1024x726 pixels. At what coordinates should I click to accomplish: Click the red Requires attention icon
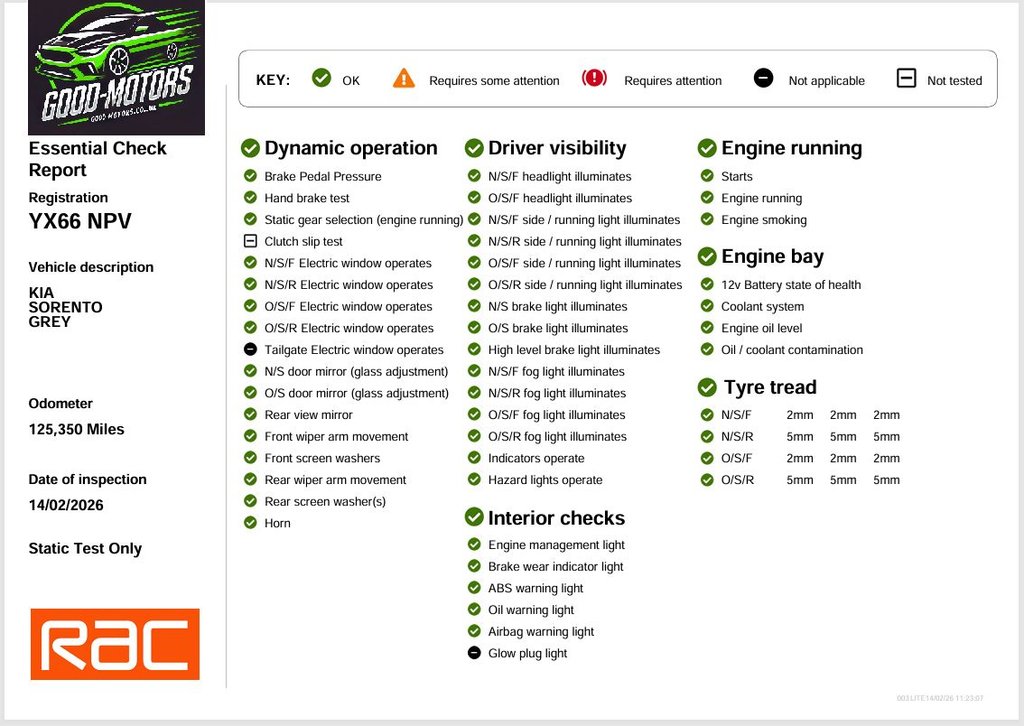594,78
